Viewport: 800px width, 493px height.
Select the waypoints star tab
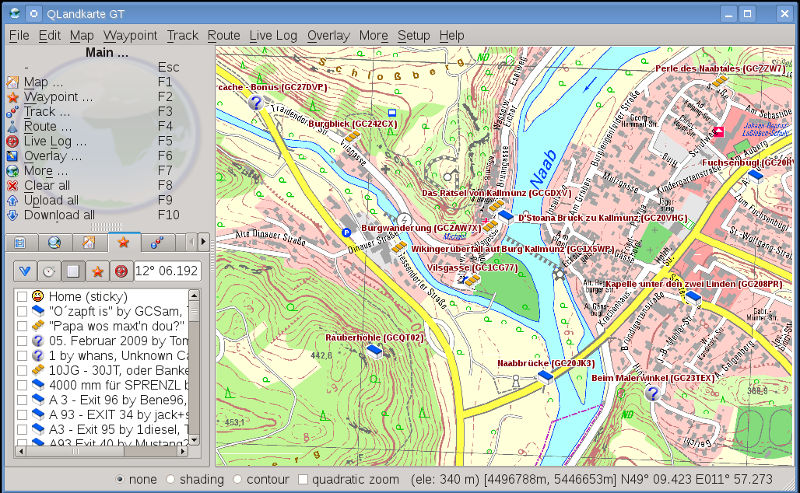(x=123, y=242)
